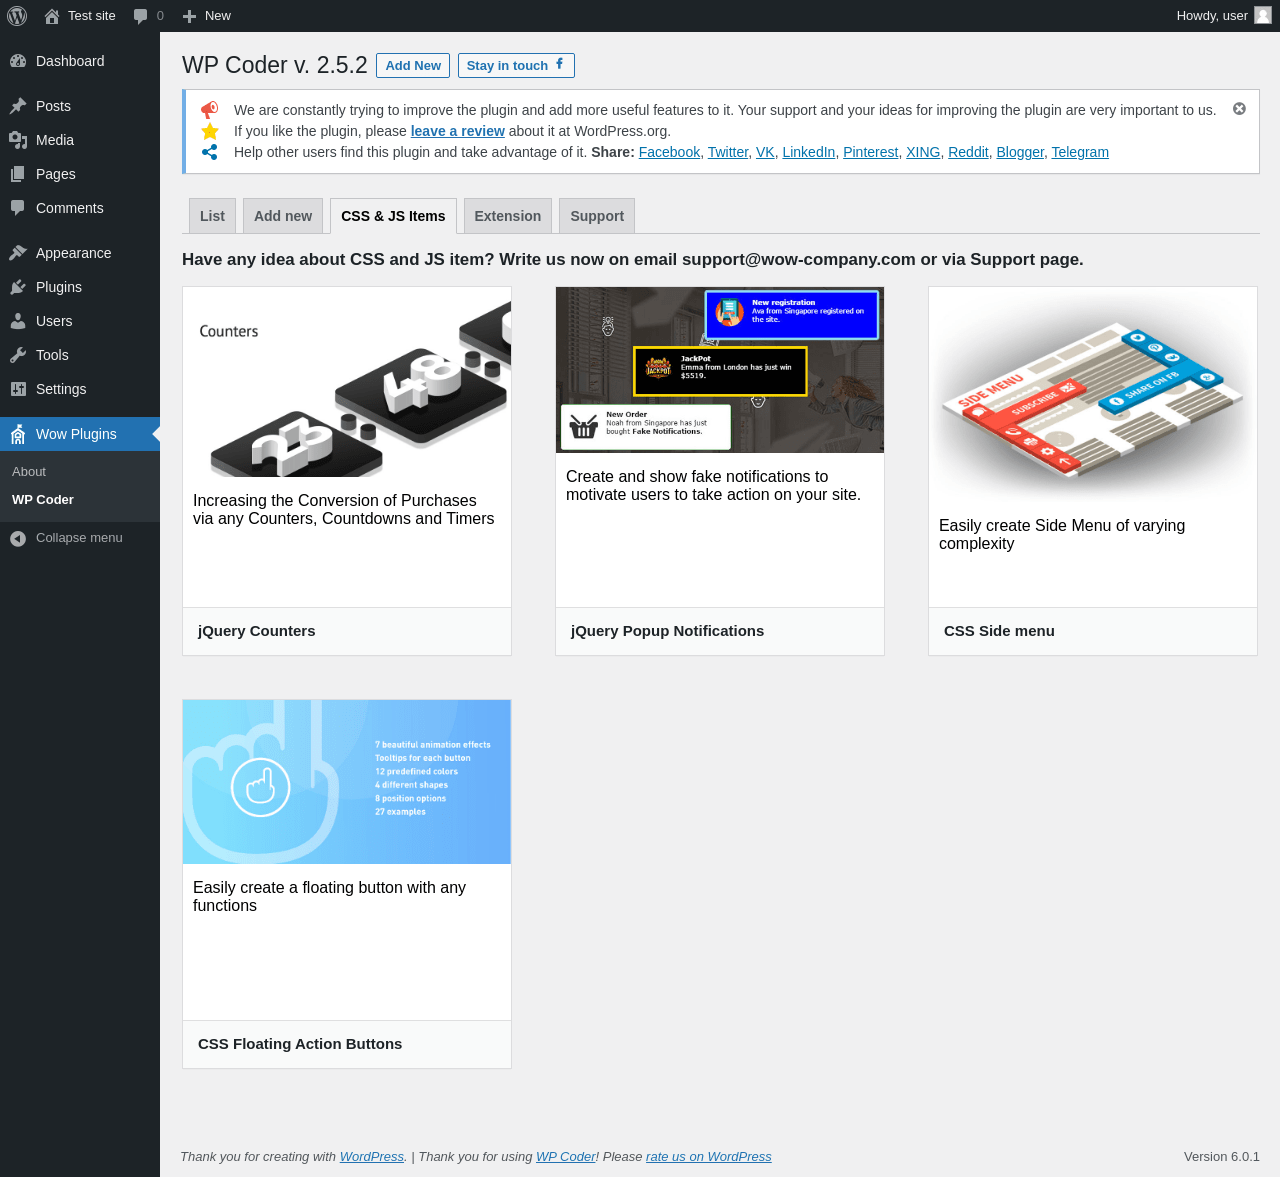
Task: Open the CSS Side menu preview image
Action: click(x=1093, y=394)
